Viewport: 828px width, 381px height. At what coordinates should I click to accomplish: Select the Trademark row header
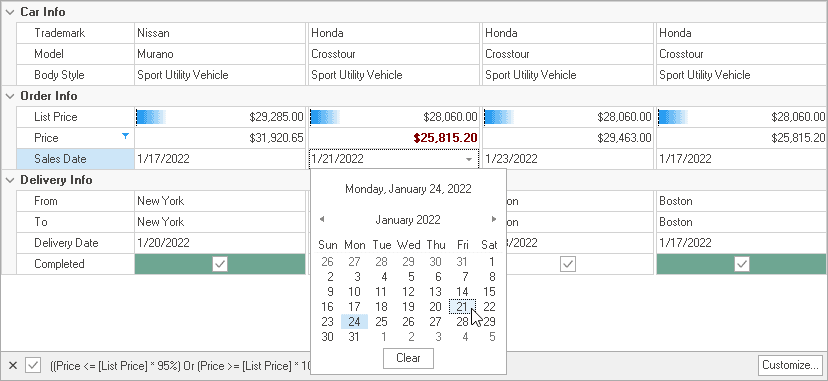pos(76,33)
